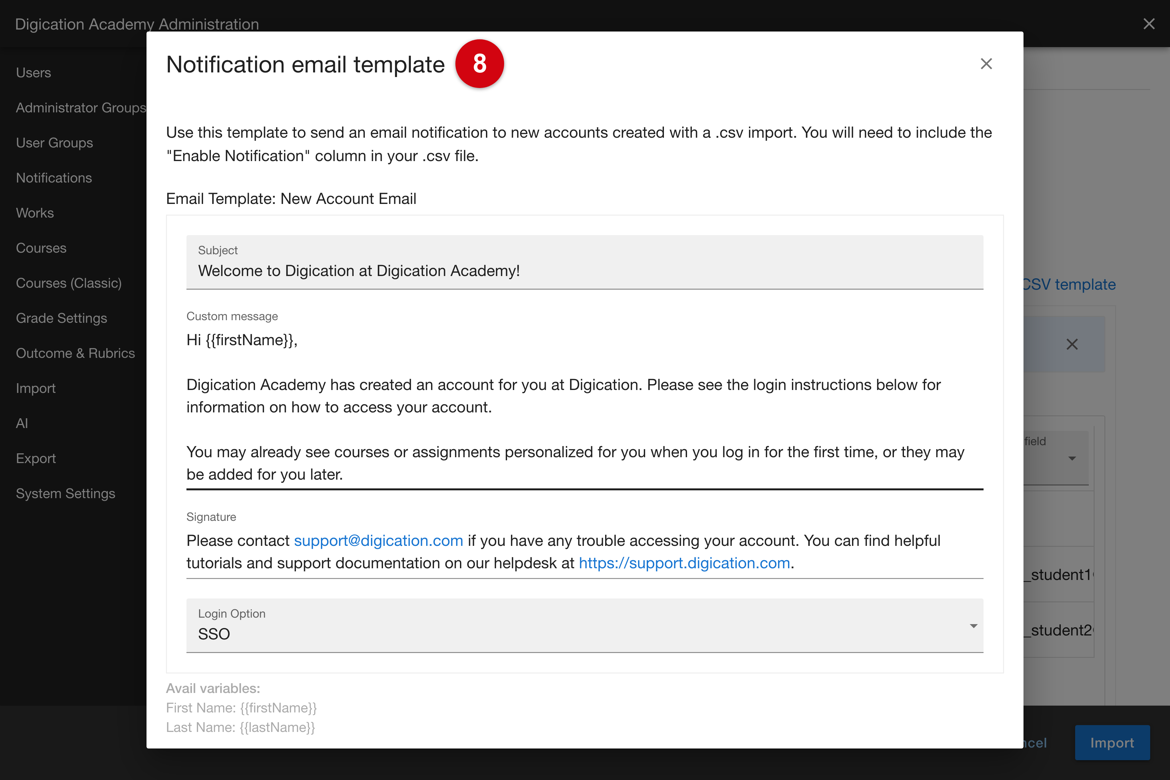
Task: Click the 'Digication Academy Administration' title
Action: point(137,24)
